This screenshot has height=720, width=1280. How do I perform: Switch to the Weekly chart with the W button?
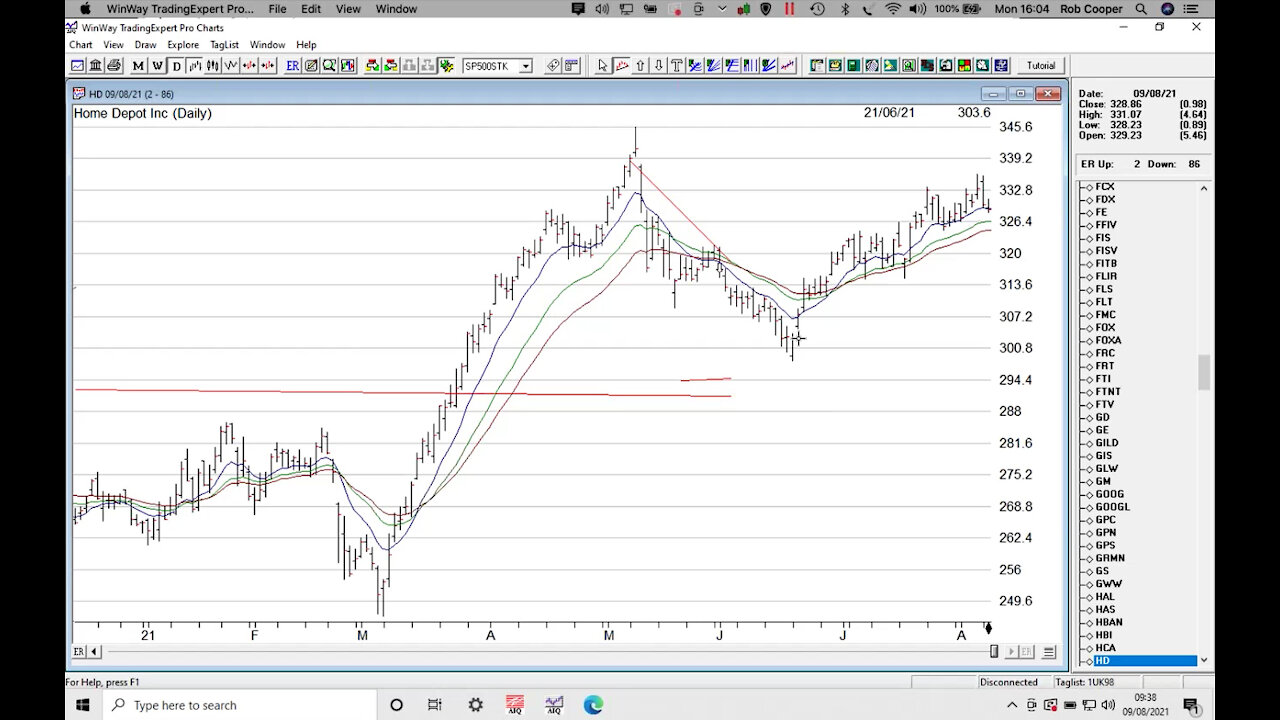tap(158, 66)
